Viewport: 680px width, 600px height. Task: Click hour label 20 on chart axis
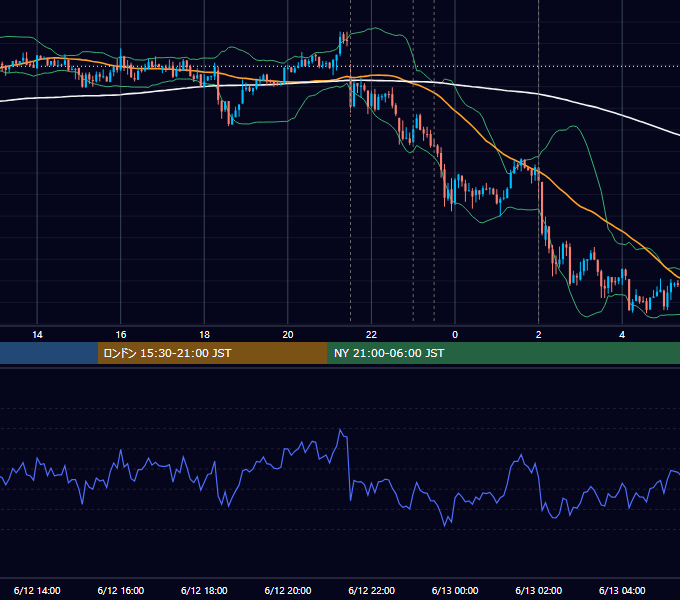pos(288,335)
